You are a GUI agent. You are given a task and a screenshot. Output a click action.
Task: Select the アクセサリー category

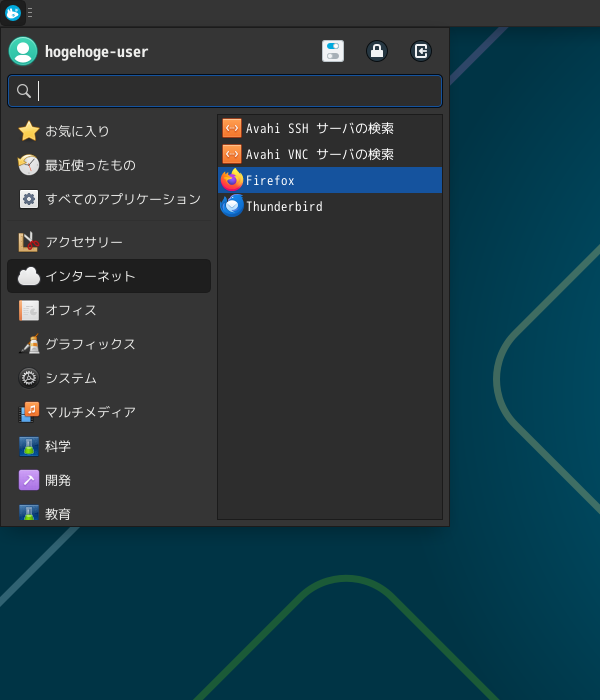pos(109,242)
